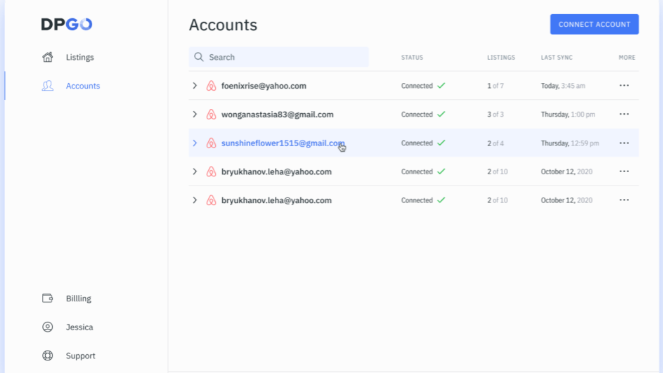Expand the sunshineflower1515@gmail.com account row
Screen dimensions: 663x373
pos(195,143)
